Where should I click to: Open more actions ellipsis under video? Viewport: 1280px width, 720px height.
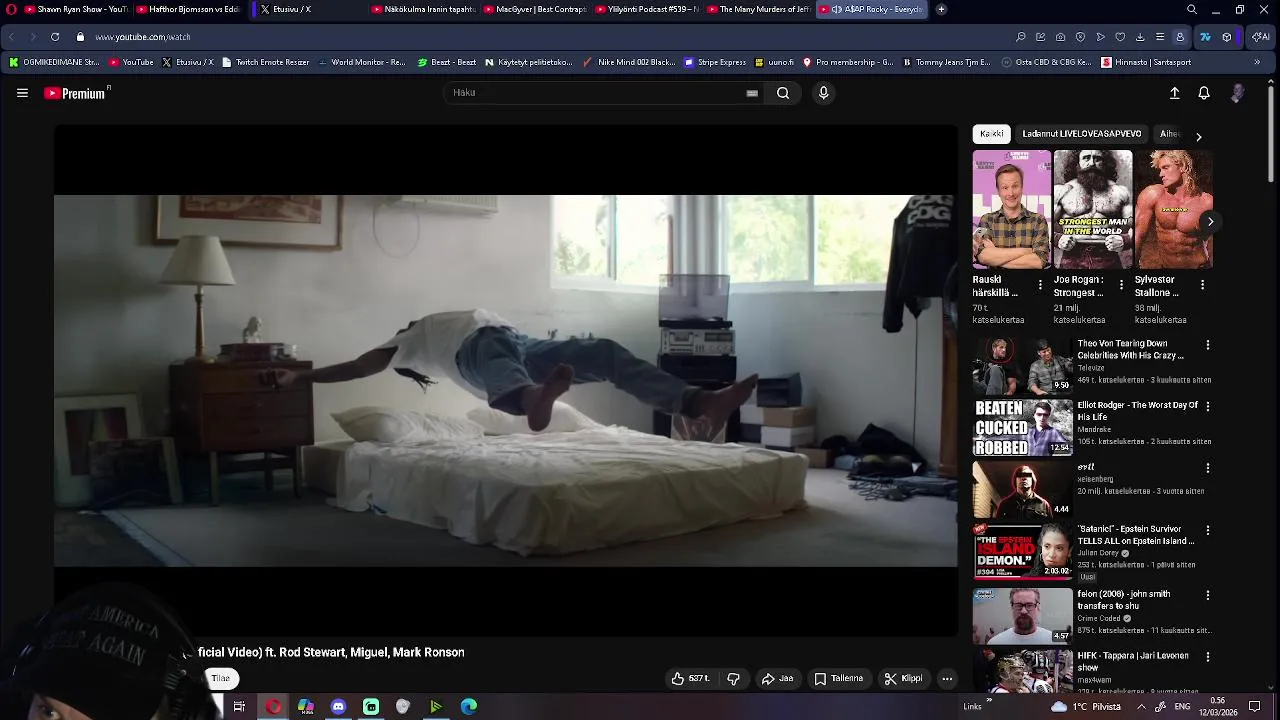(x=947, y=679)
